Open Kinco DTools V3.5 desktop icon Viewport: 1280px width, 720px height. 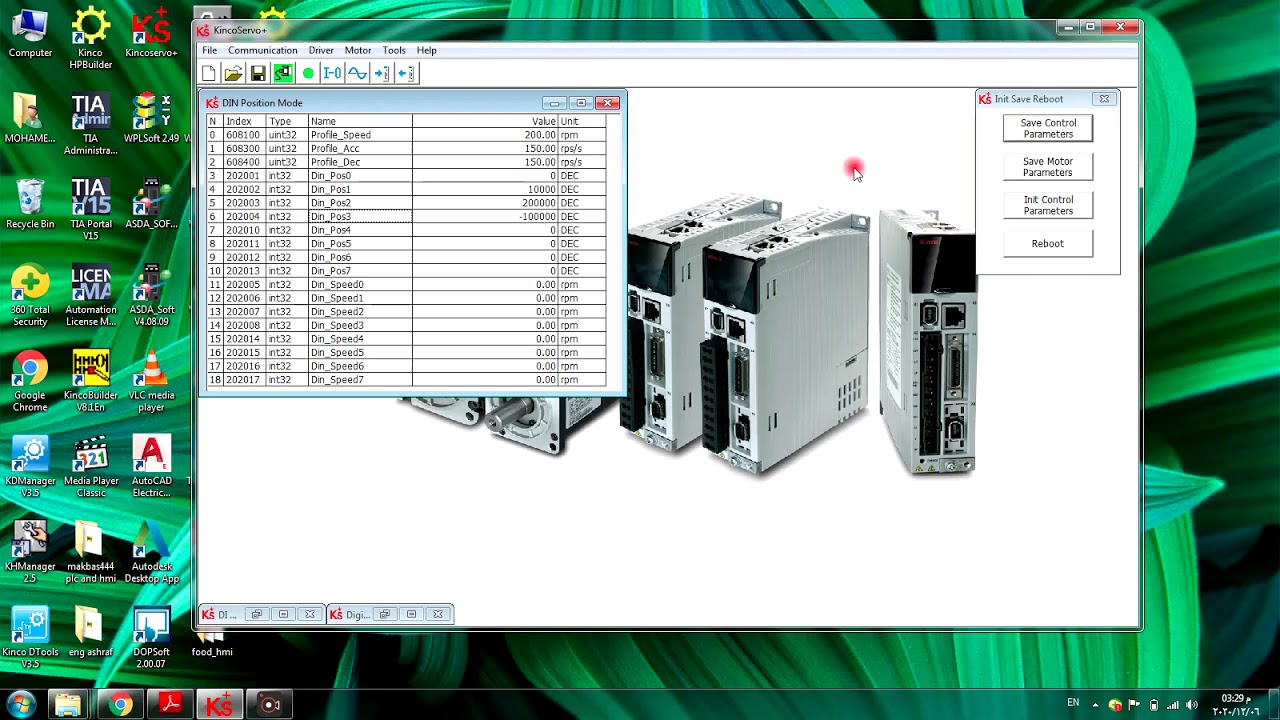(30, 638)
